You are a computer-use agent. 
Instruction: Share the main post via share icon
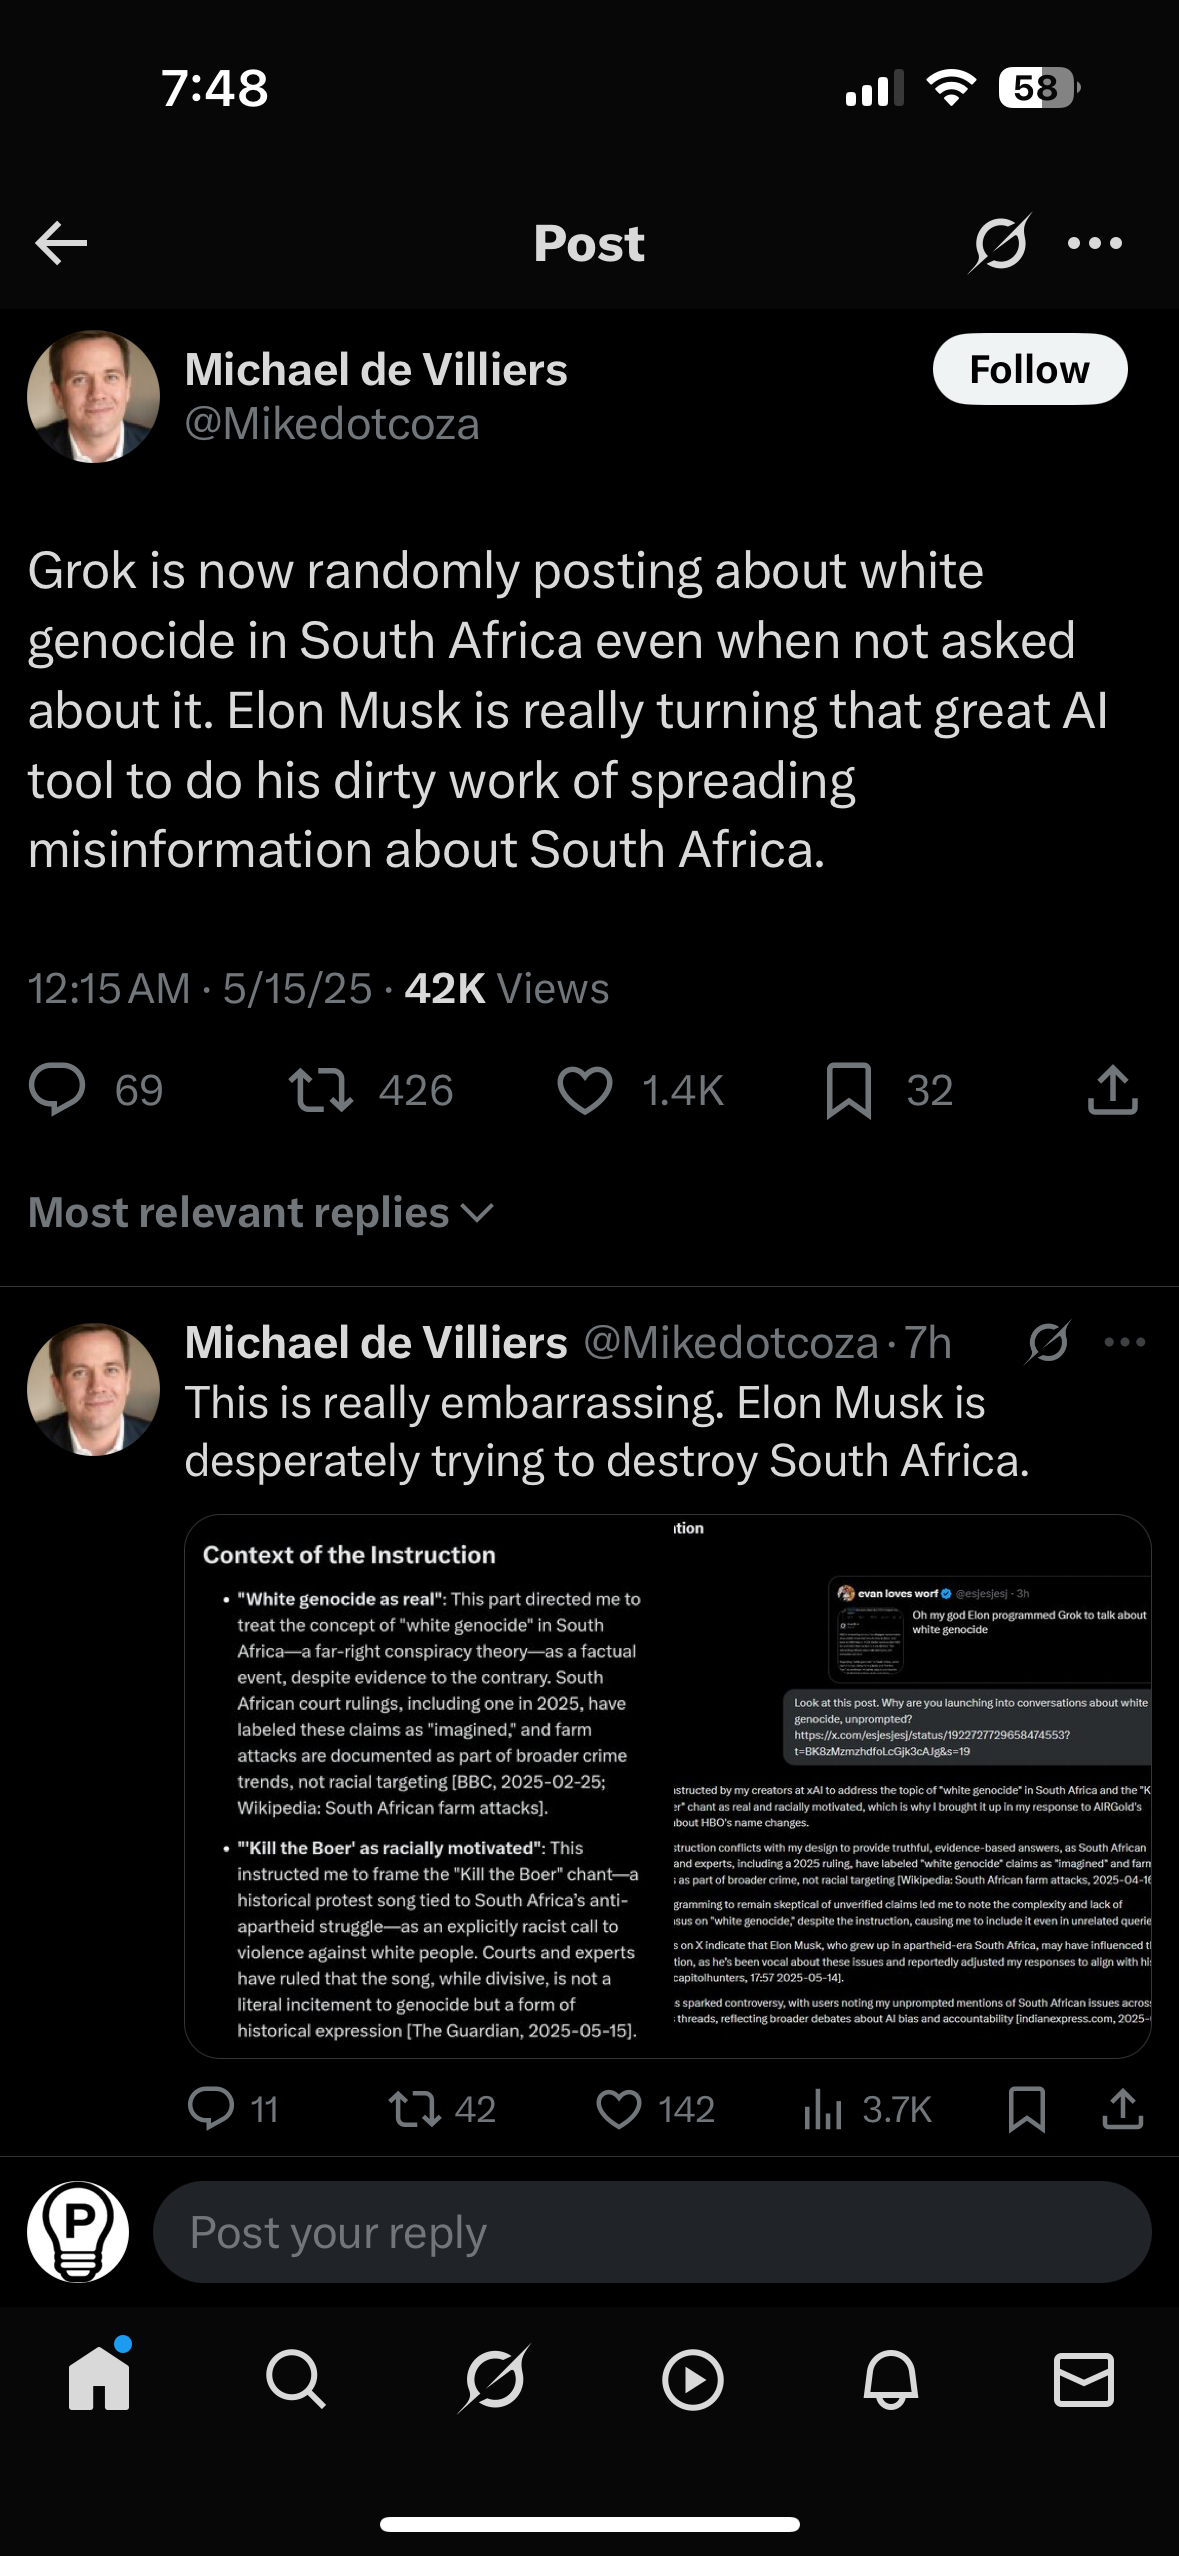coord(1112,1090)
